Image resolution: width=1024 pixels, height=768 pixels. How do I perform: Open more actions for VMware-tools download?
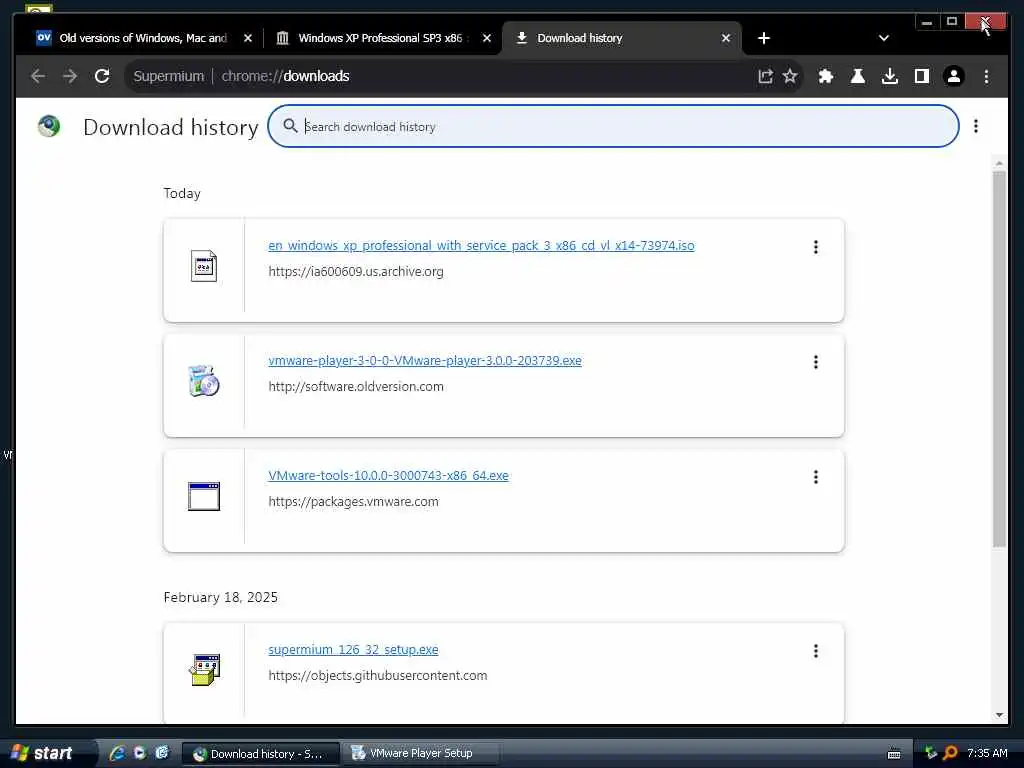point(816,477)
